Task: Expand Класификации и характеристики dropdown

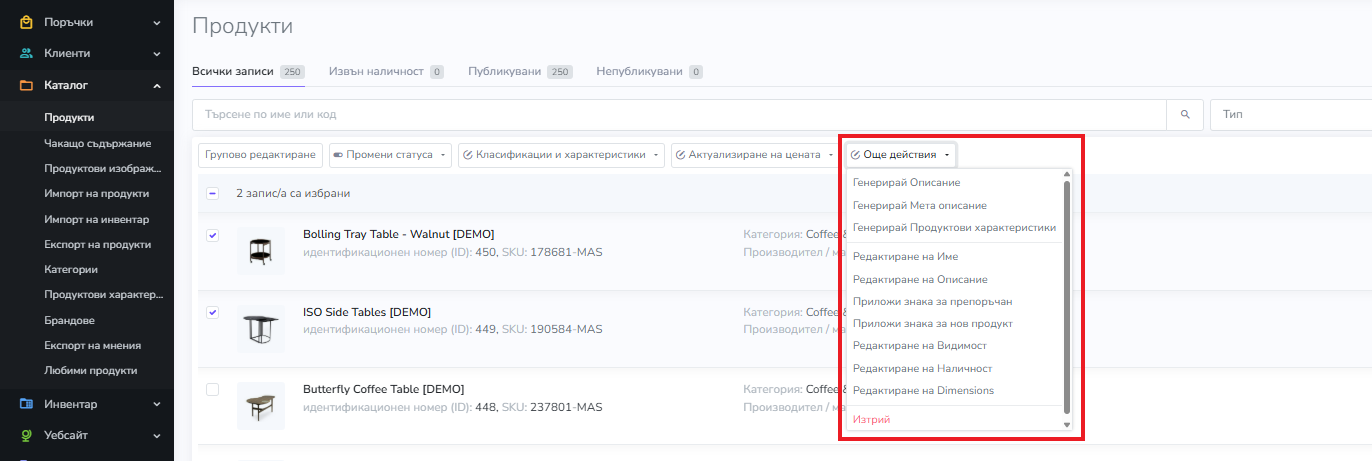Action: point(561,155)
